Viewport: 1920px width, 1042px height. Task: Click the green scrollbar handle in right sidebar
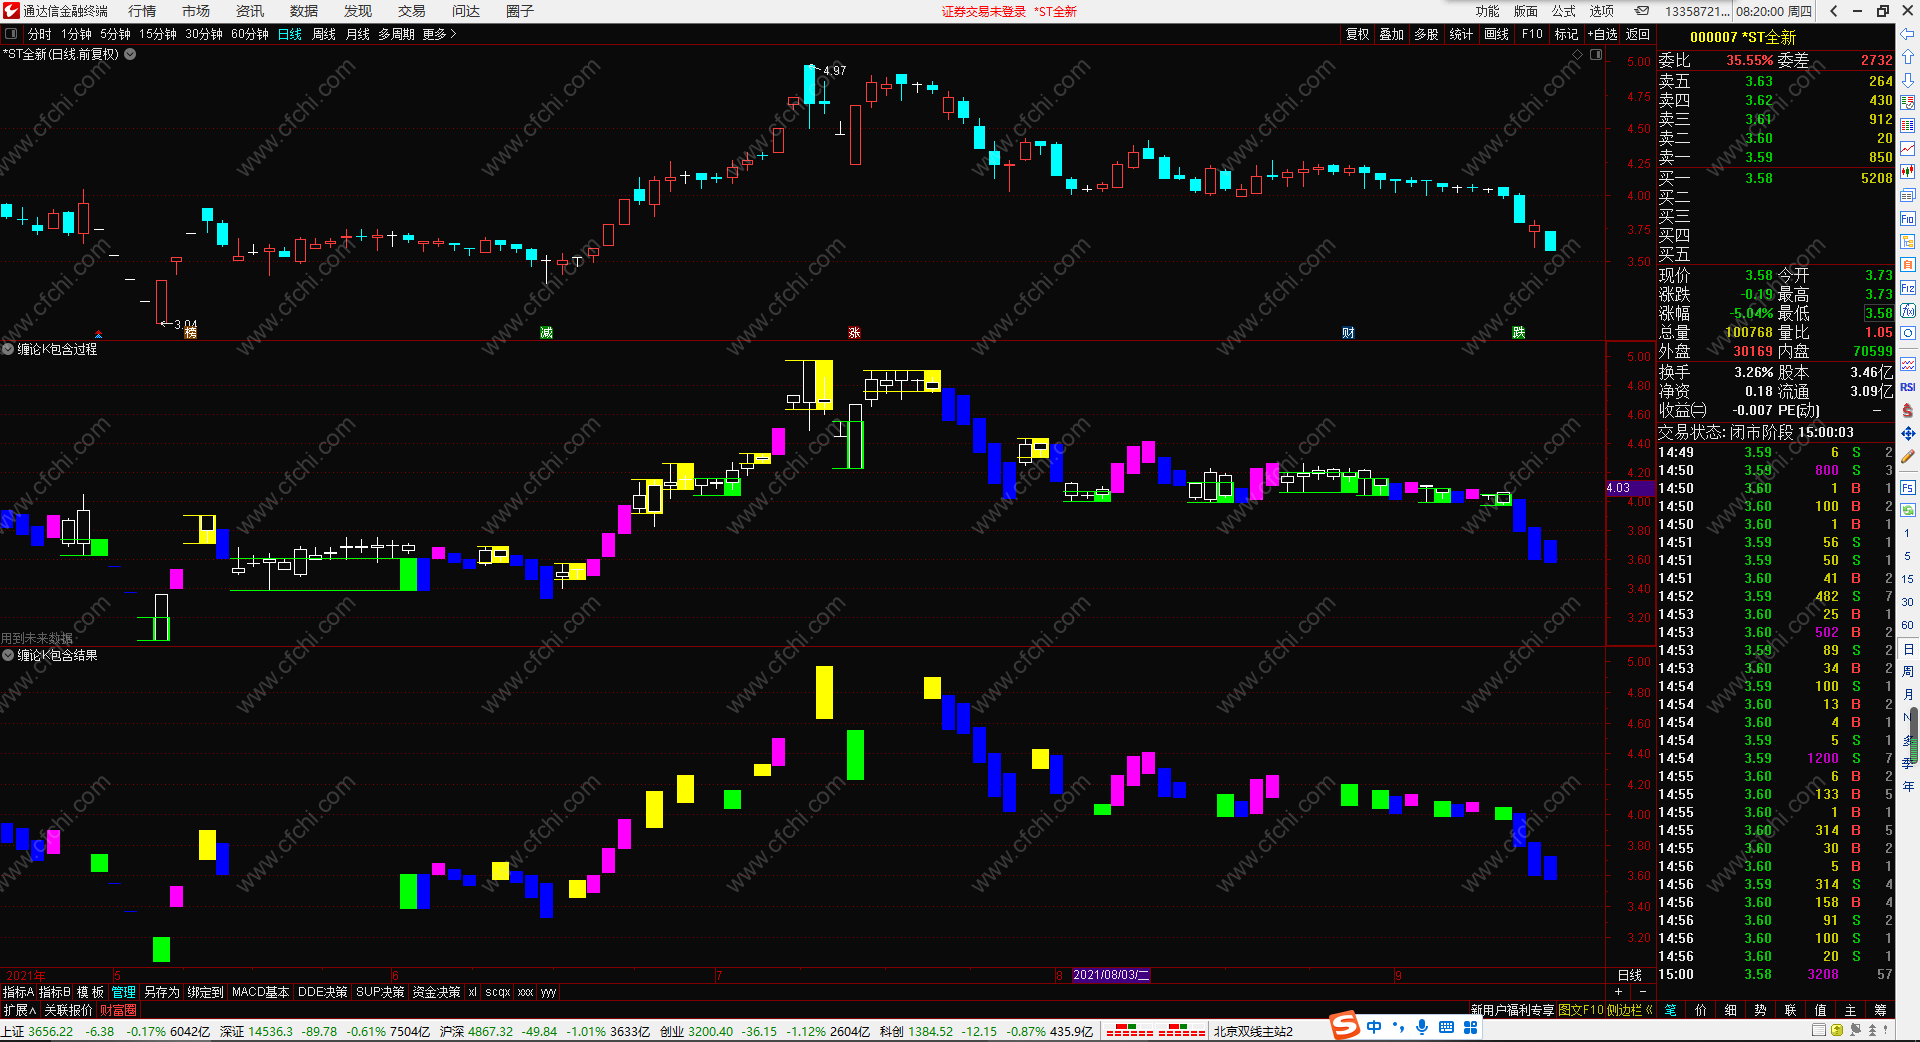pyautogui.click(x=1914, y=733)
